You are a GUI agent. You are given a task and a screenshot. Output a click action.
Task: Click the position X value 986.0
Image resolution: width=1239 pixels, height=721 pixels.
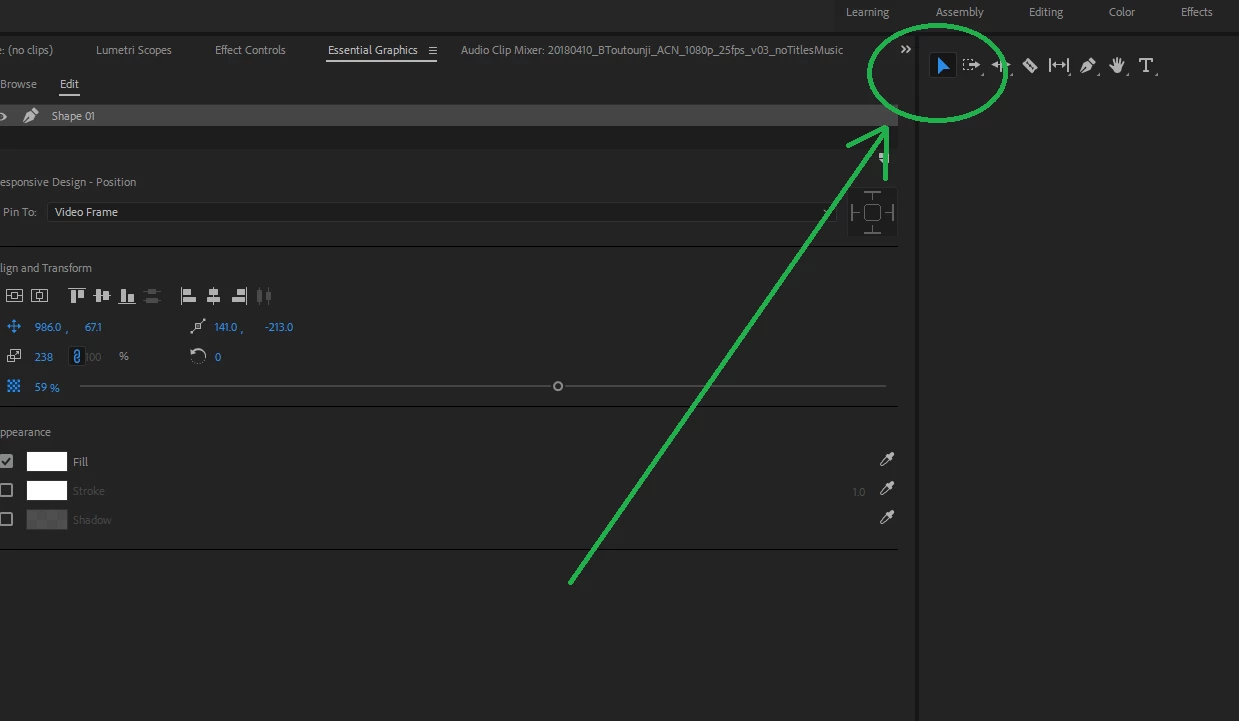pos(48,327)
